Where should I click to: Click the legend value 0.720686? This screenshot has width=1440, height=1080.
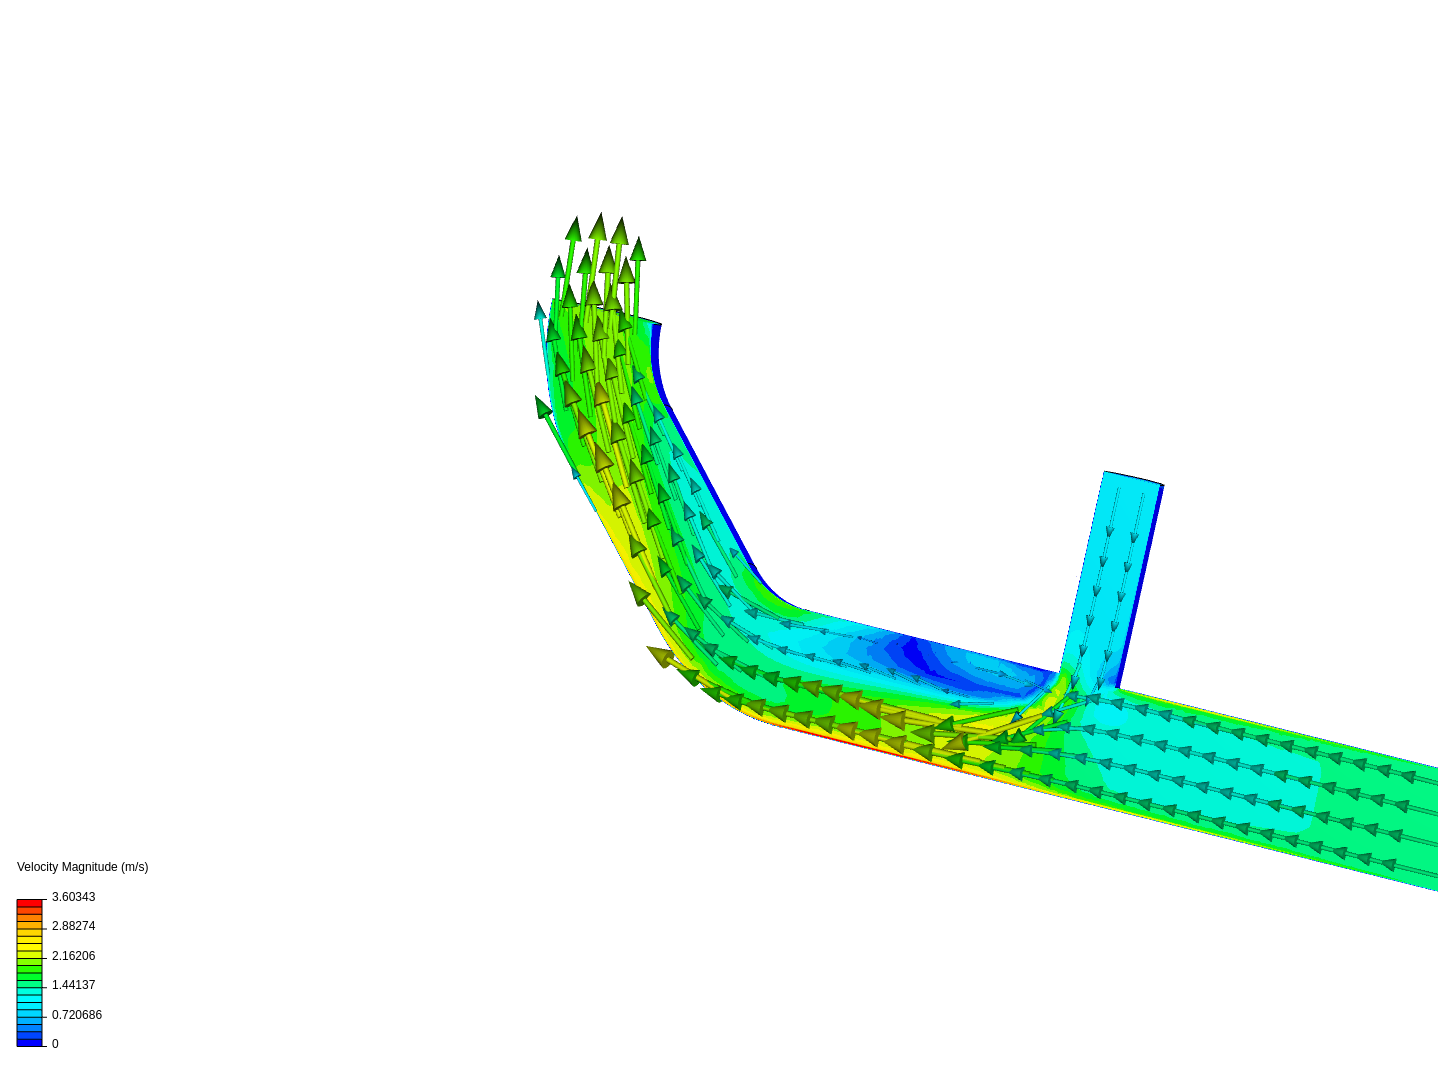(x=77, y=1015)
